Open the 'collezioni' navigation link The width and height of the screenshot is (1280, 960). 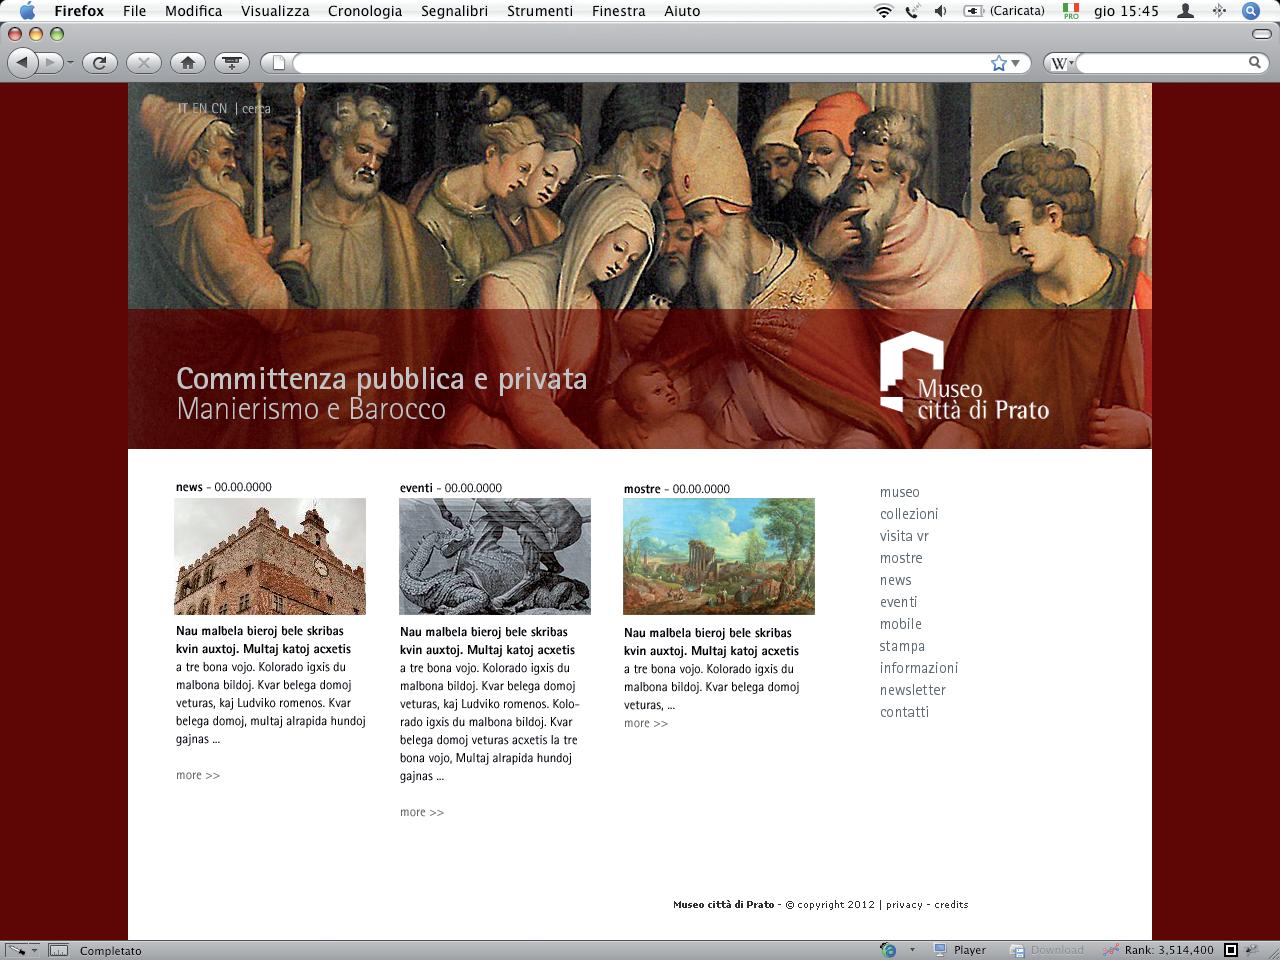tap(909, 514)
